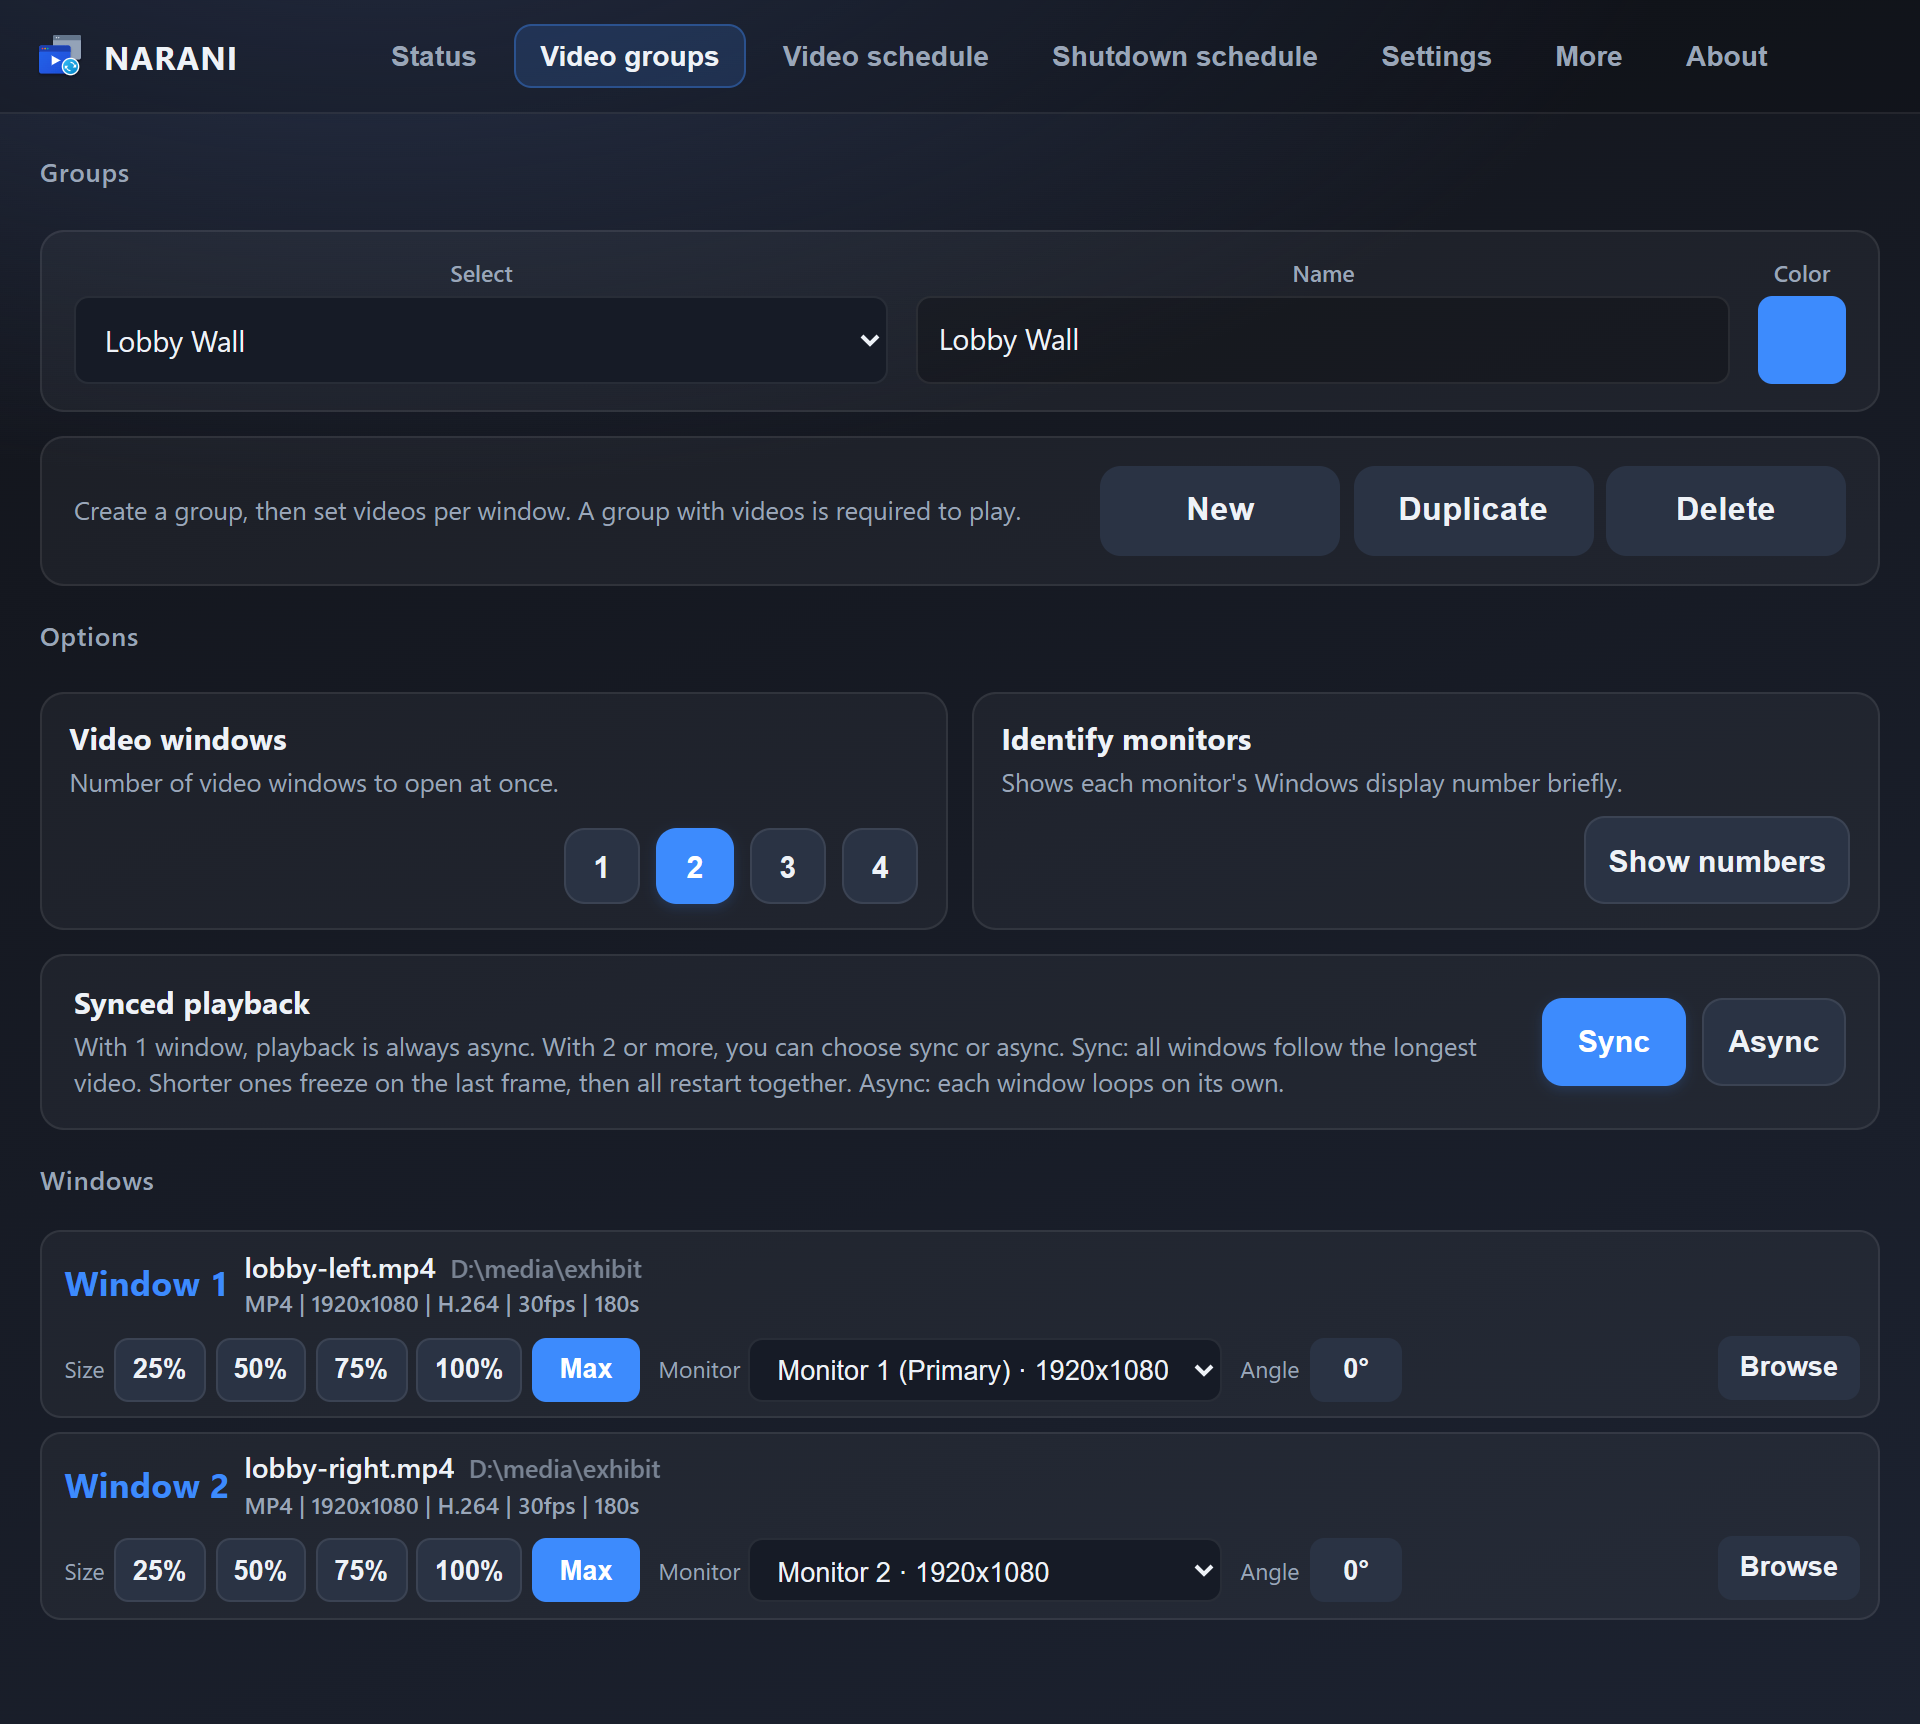The image size is (1920, 1724).
Task: Click Window 1 Angle 0° button
Action: point(1355,1369)
